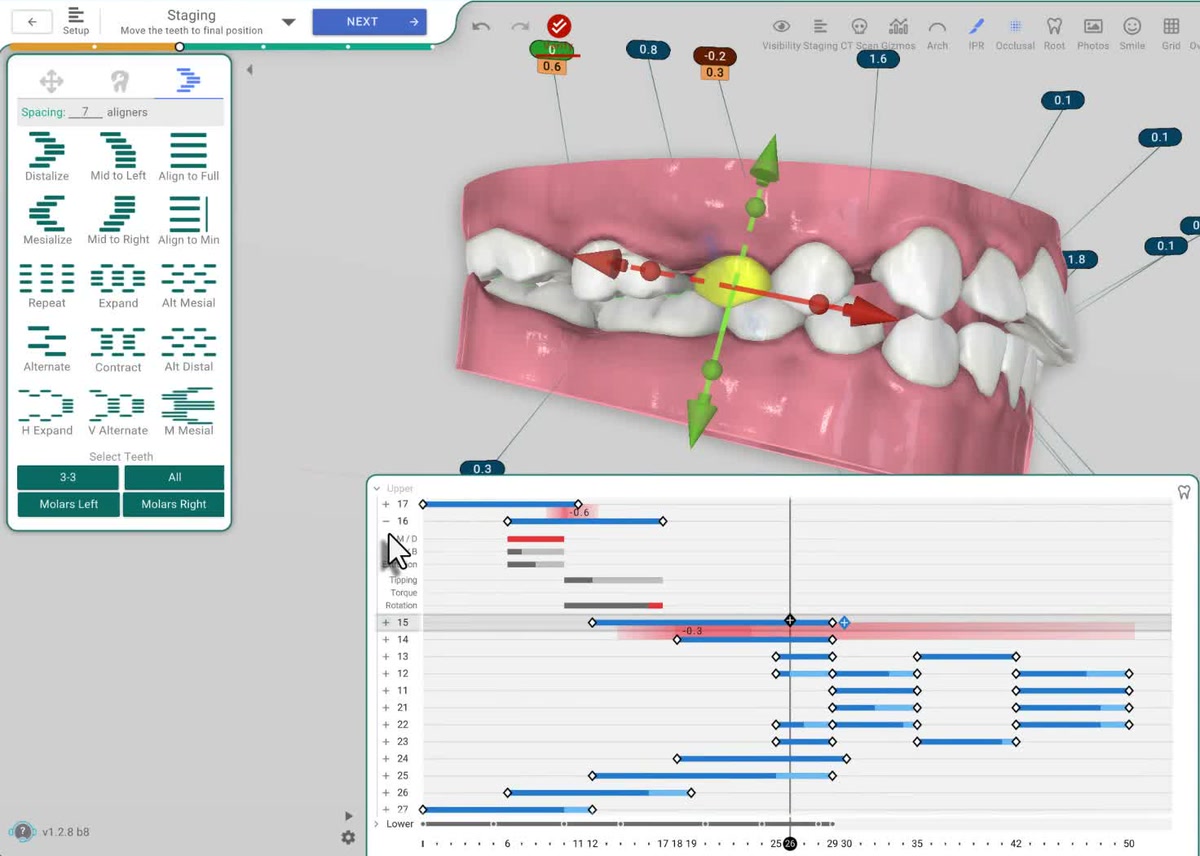The height and width of the screenshot is (856, 1200).
Task: Select the Distalize staging pattern
Action: (x=47, y=158)
